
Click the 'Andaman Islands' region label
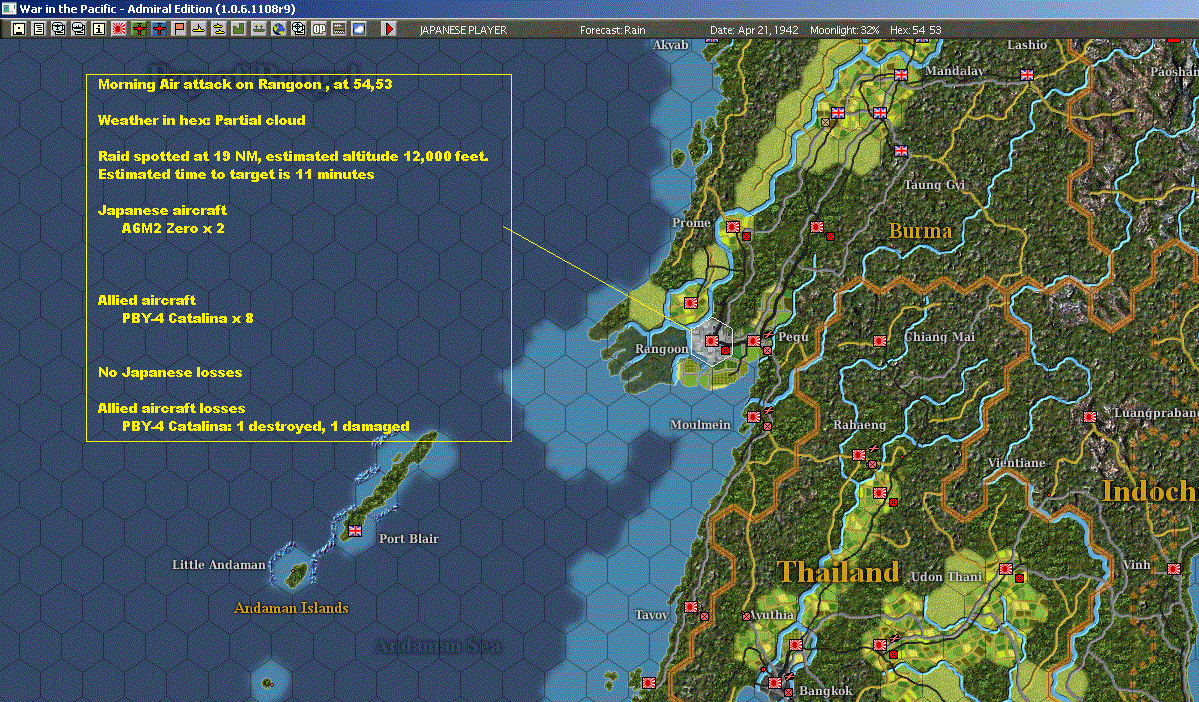[291, 608]
